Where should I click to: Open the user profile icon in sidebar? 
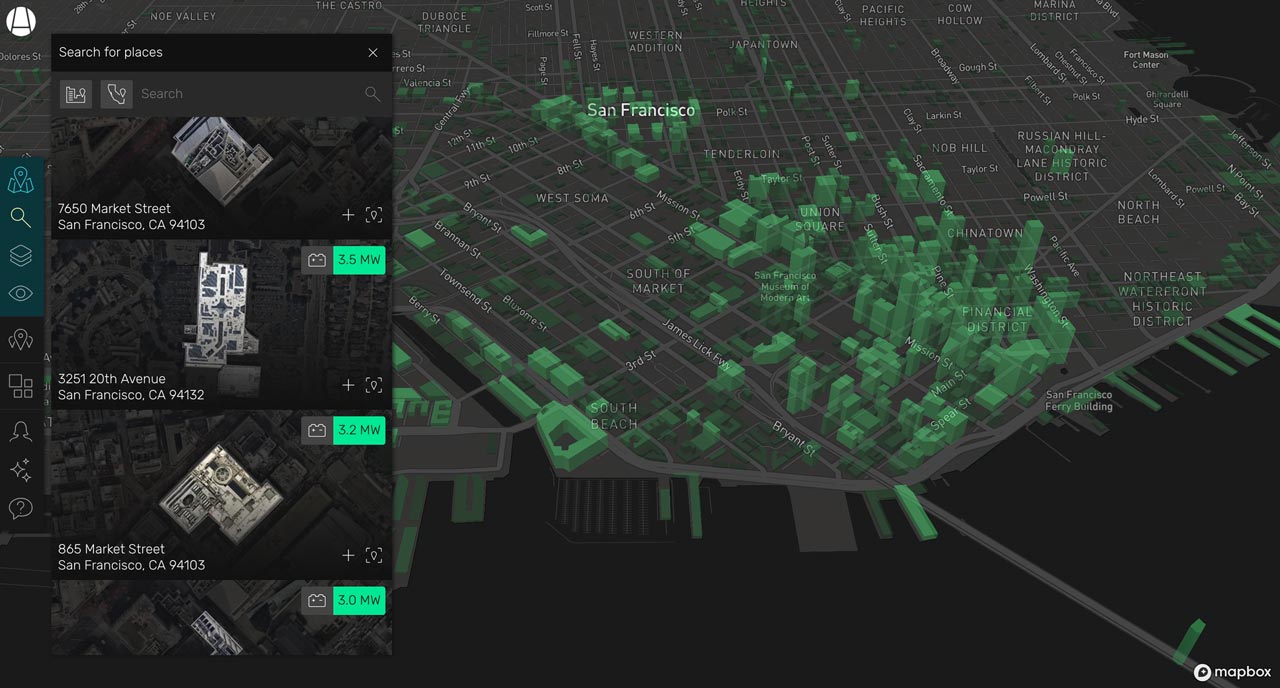coord(21,431)
